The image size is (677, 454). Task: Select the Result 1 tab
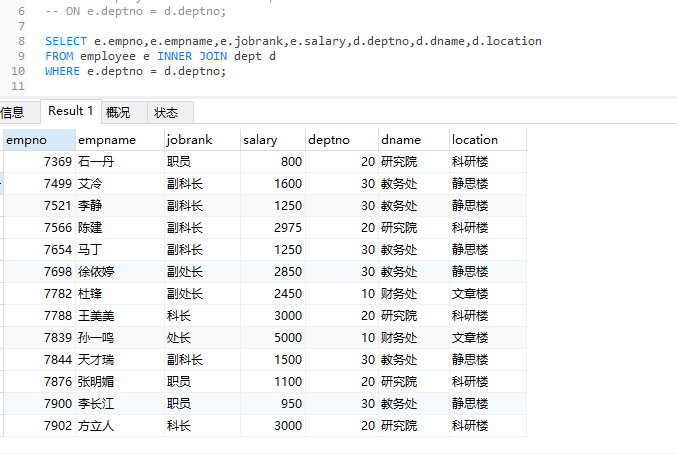point(71,111)
